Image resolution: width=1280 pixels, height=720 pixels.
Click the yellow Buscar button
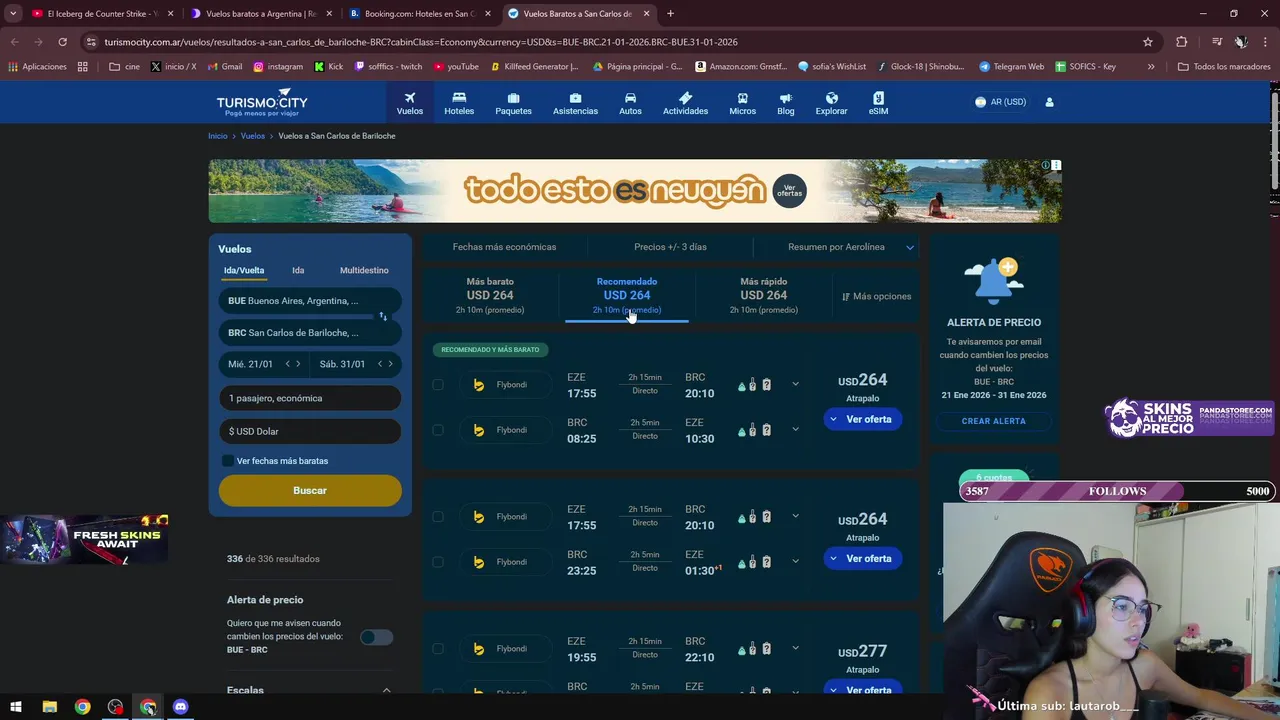tap(310, 491)
